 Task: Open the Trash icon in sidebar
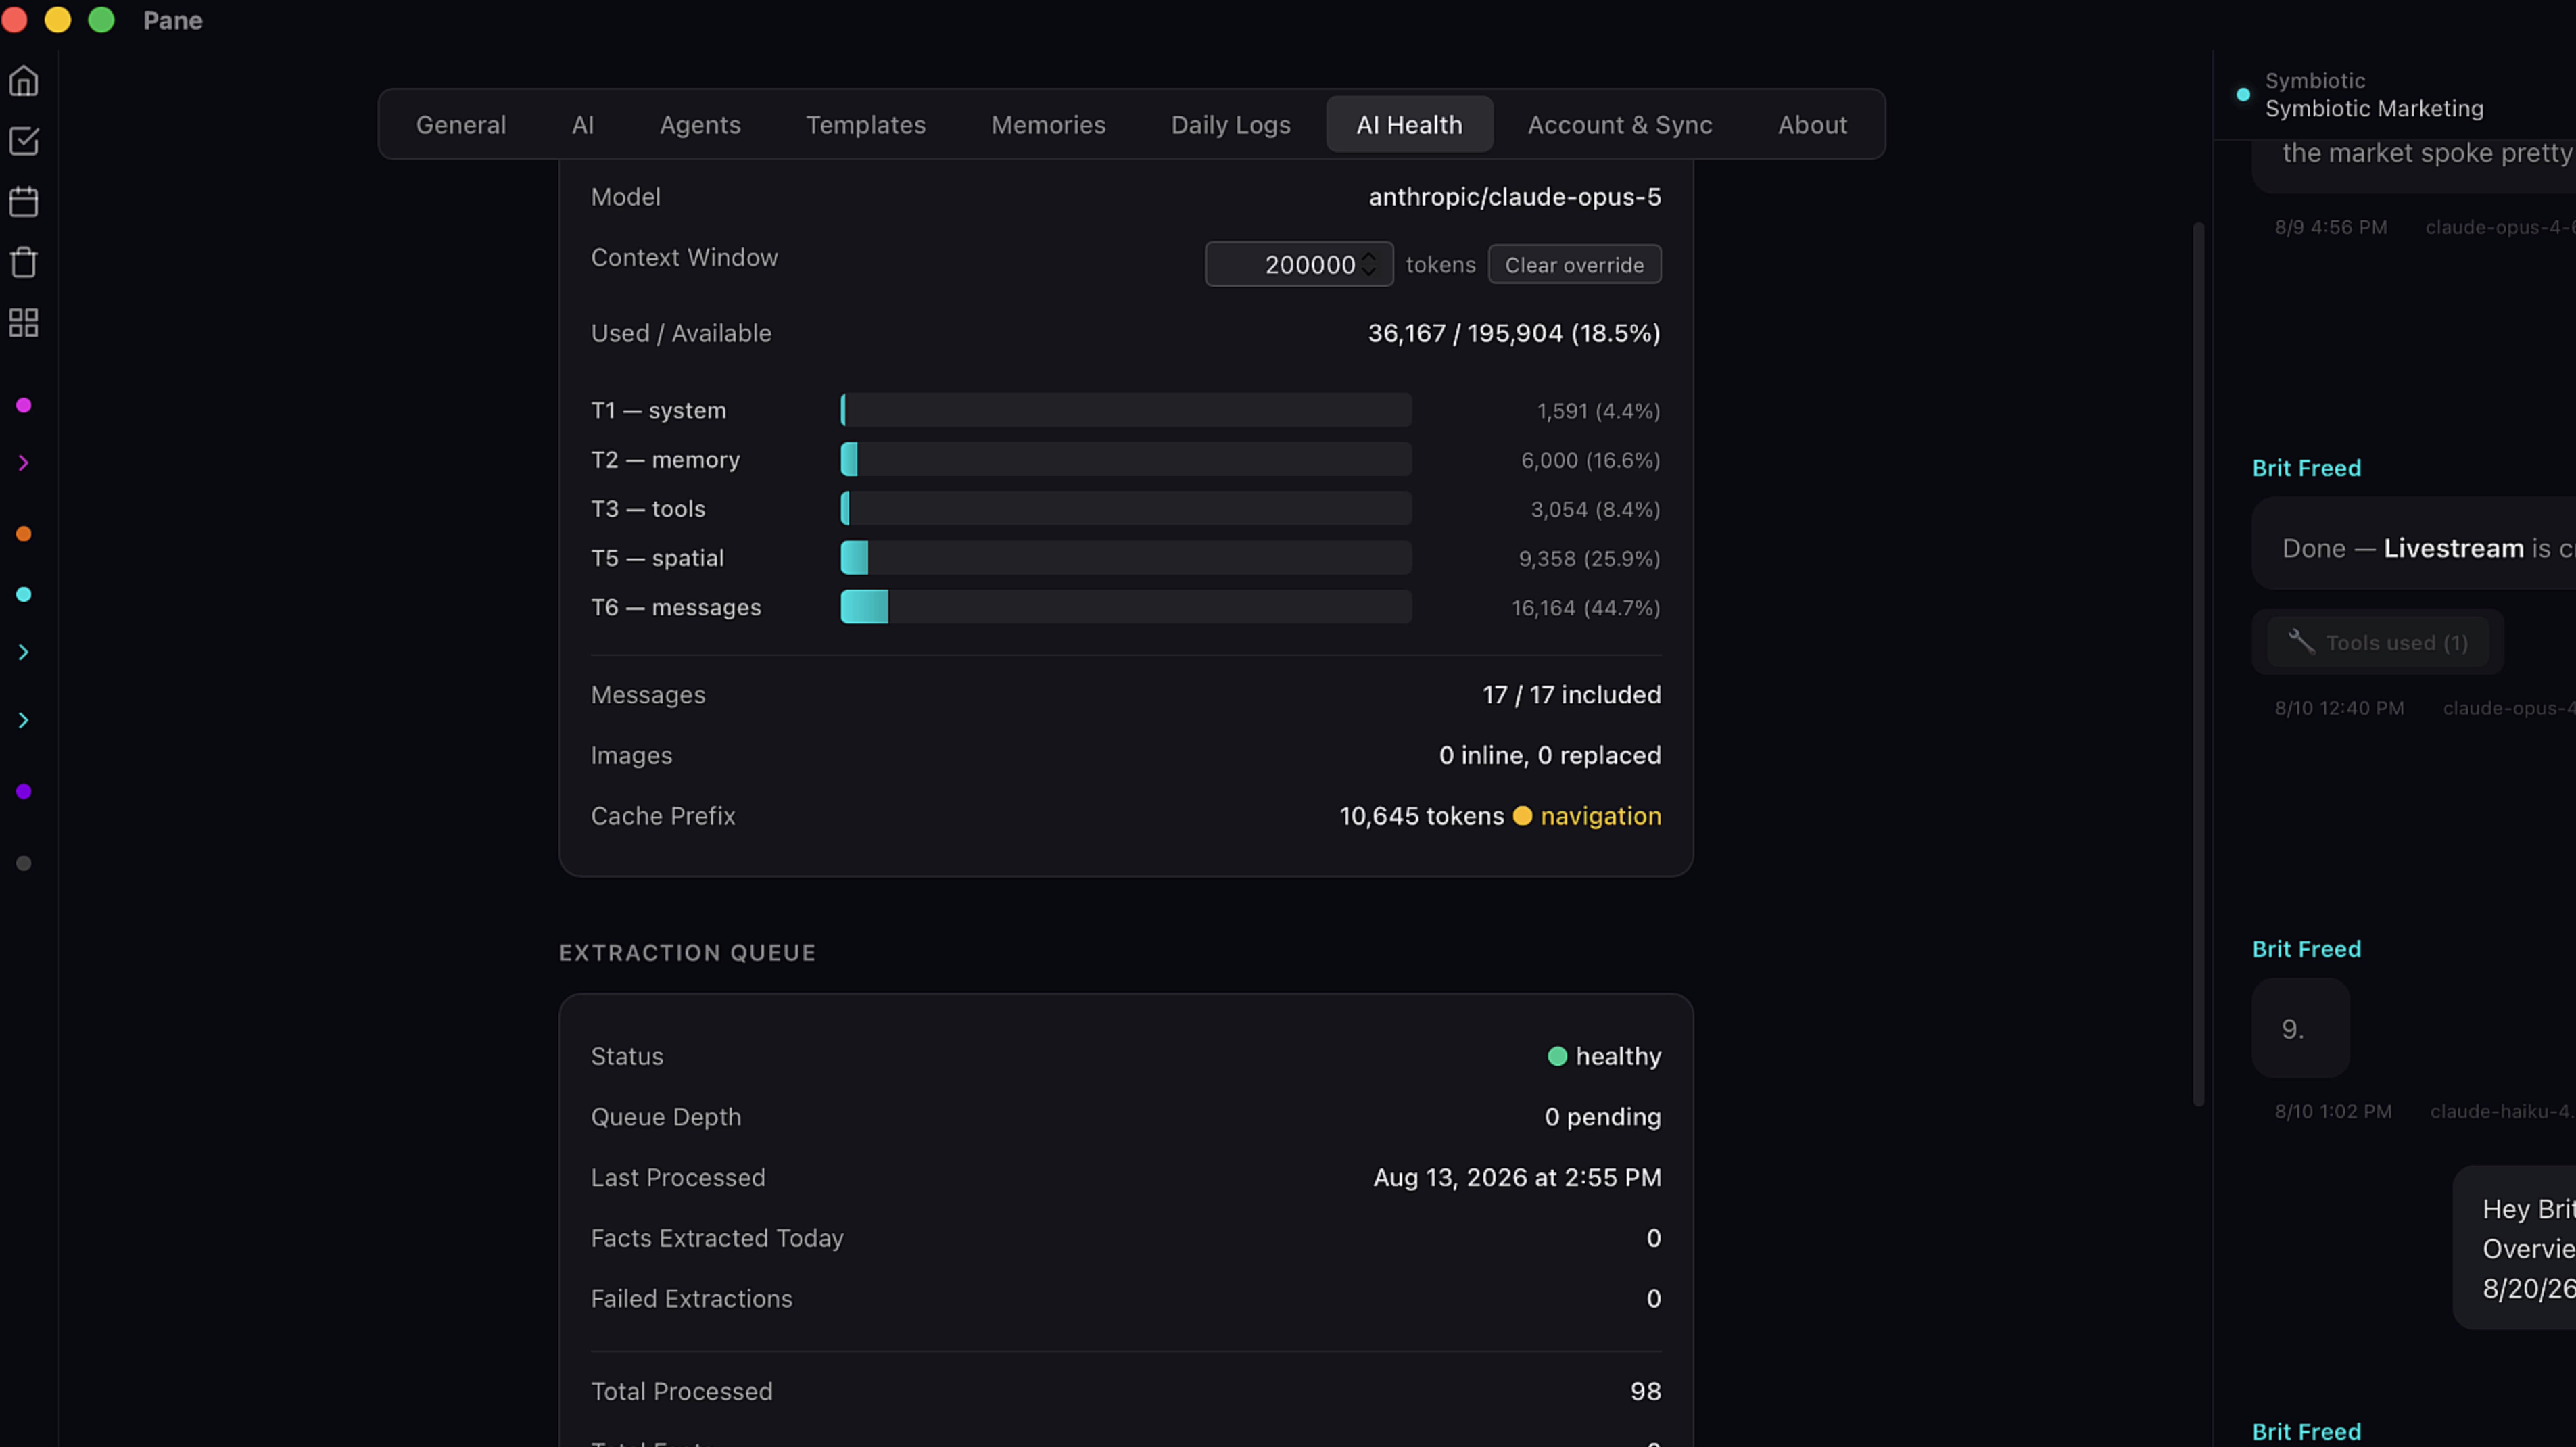point(24,262)
